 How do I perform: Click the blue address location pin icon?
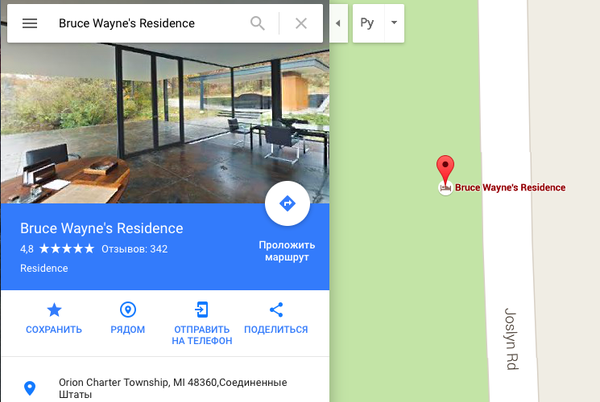pyautogui.click(x=30, y=388)
